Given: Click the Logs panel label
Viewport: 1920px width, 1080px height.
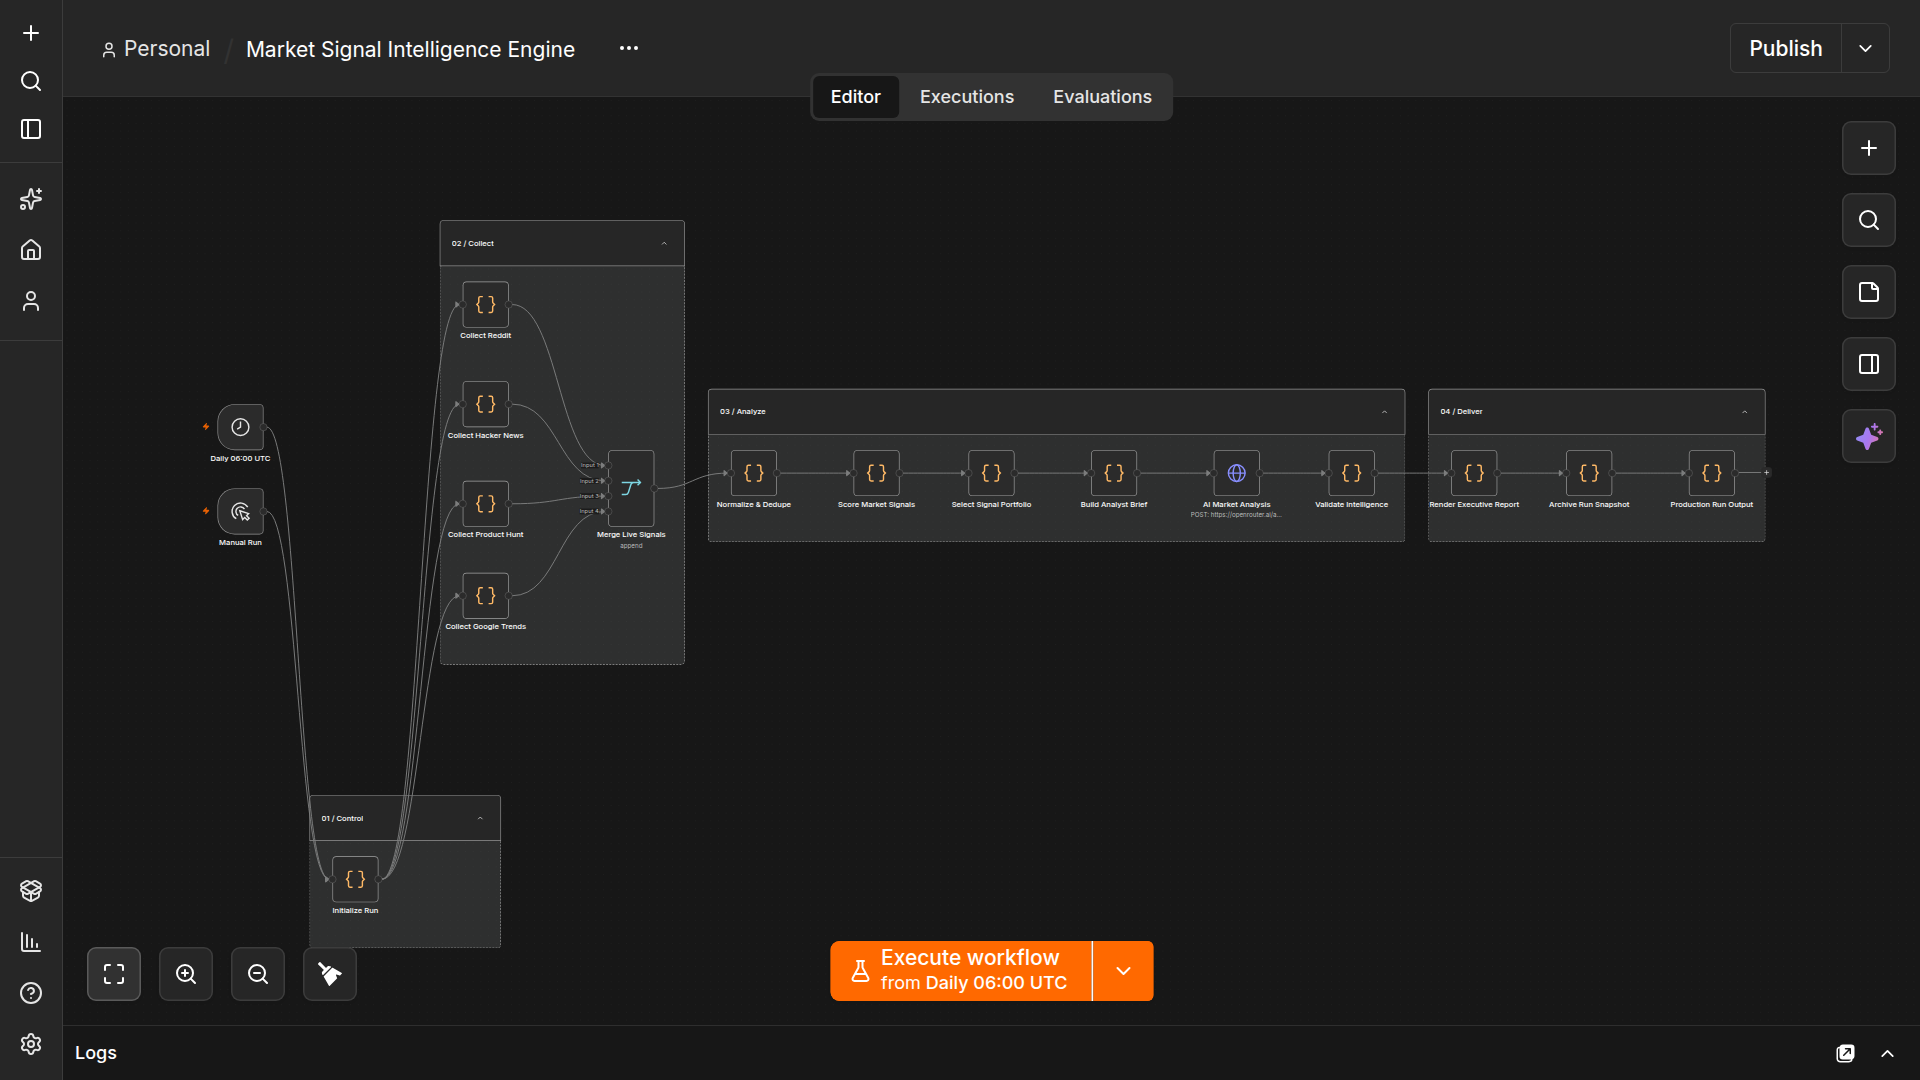Looking at the screenshot, I should [96, 1053].
